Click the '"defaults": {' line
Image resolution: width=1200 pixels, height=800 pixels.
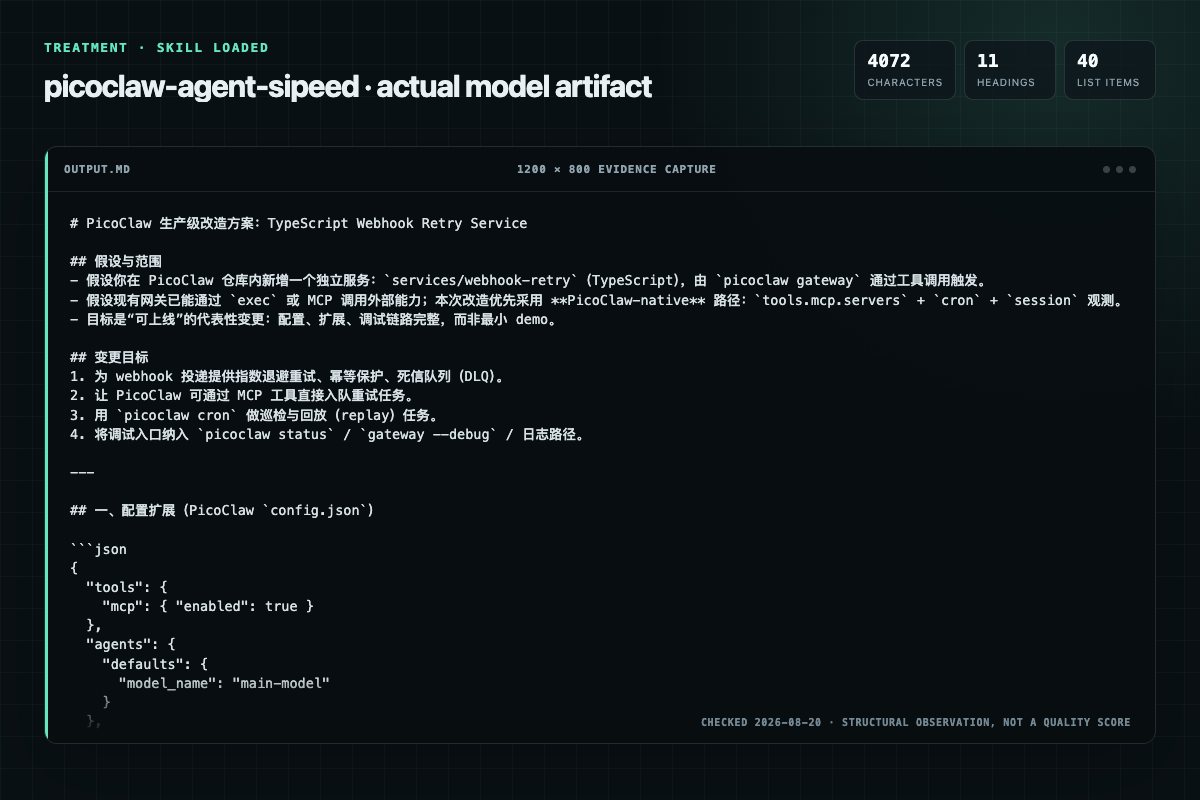153,664
